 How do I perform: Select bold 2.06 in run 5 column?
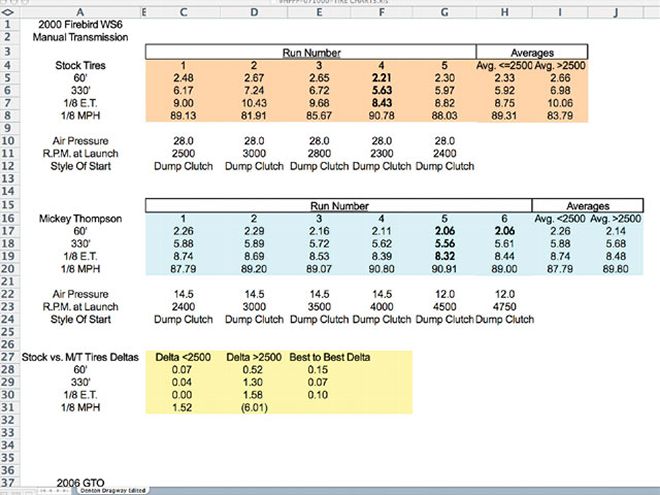pos(444,231)
